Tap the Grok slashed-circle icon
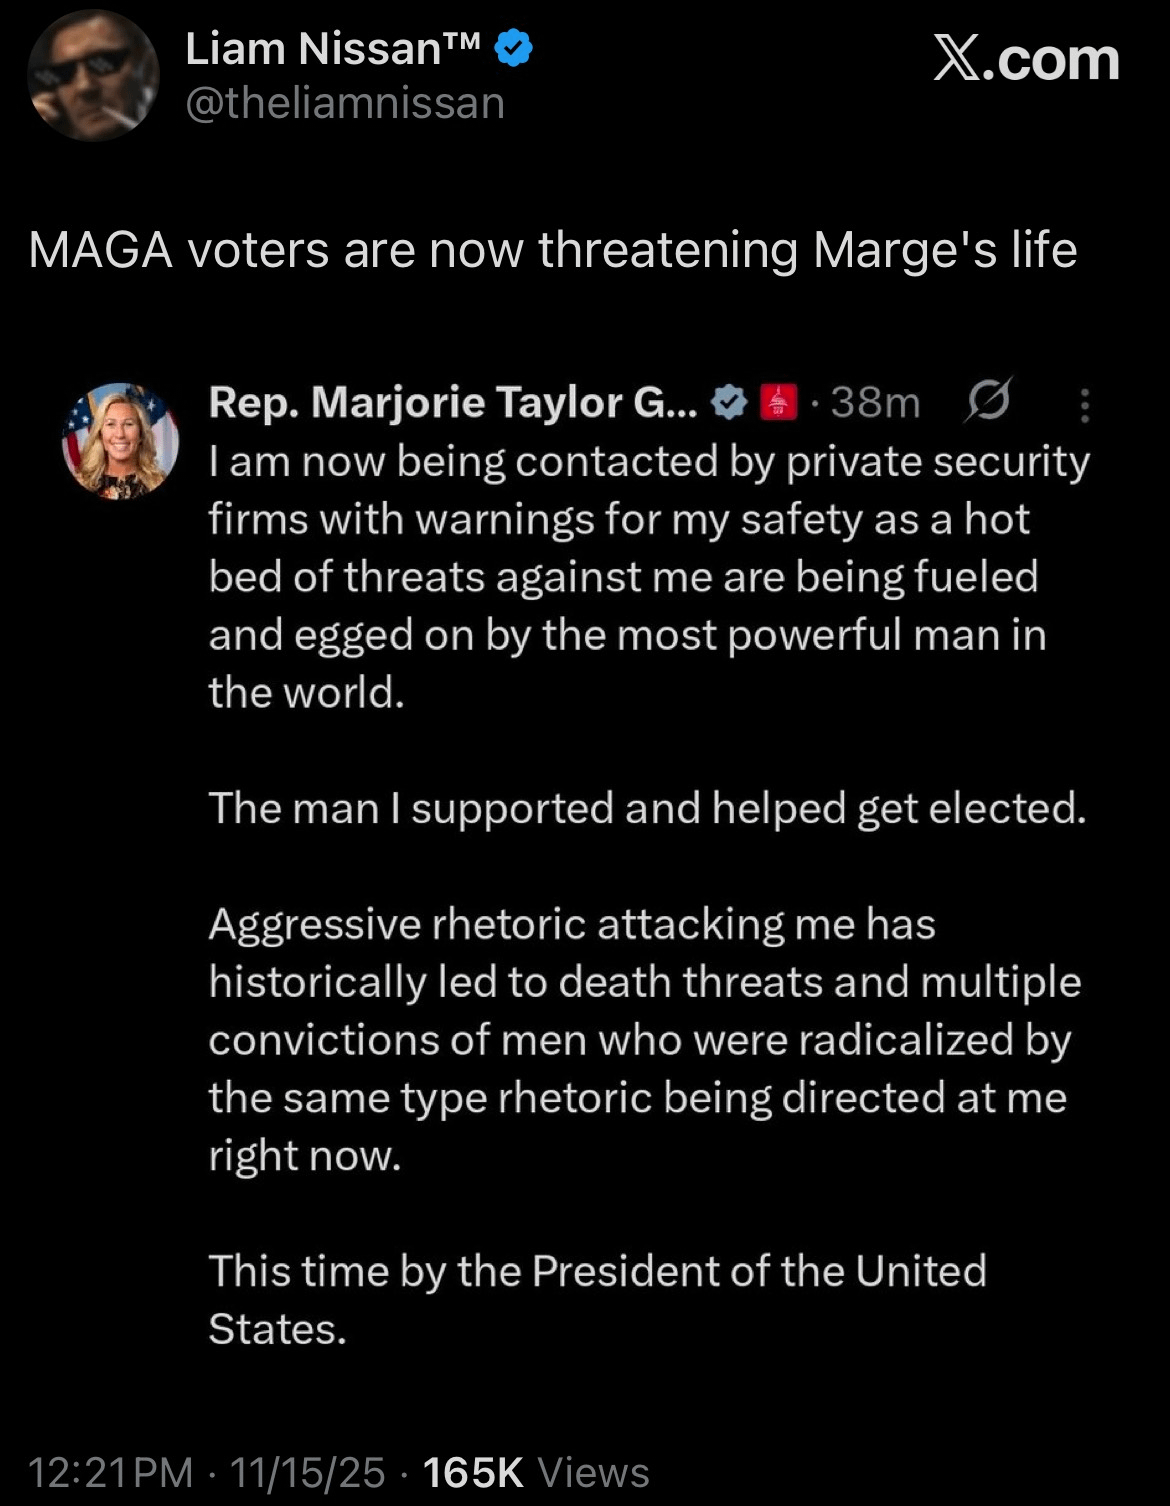The image size is (1170, 1506). (988, 401)
